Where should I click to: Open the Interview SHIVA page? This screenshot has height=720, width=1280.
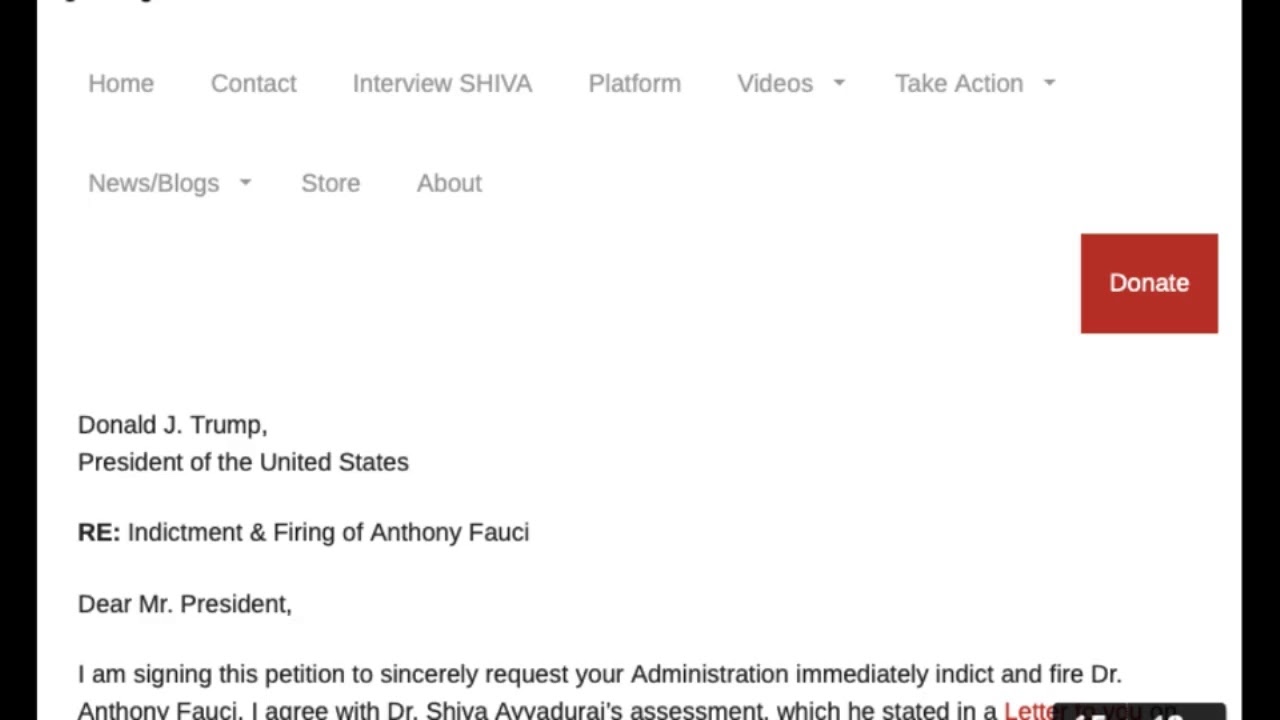point(442,83)
